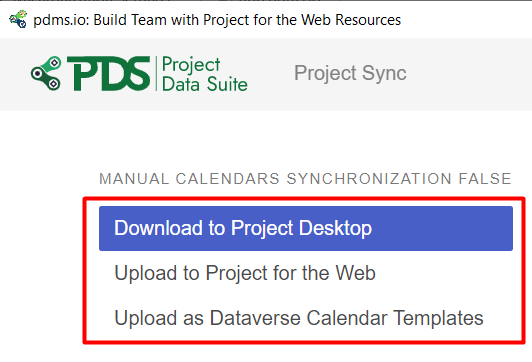Image resolution: width=532 pixels, height=362 pixels.
Task: Click the blue highlighted download entry
Action: [306, 228]
